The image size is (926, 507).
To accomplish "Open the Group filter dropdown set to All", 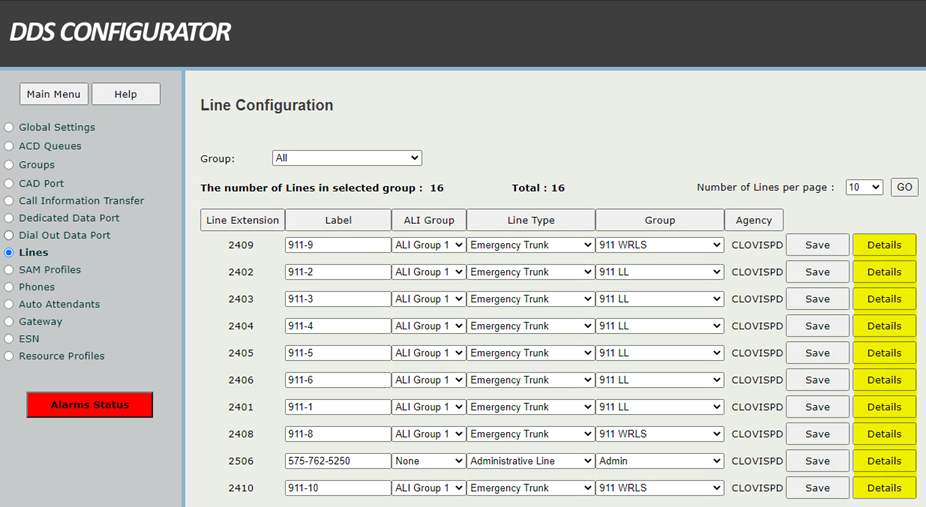I will coord(347,158).
